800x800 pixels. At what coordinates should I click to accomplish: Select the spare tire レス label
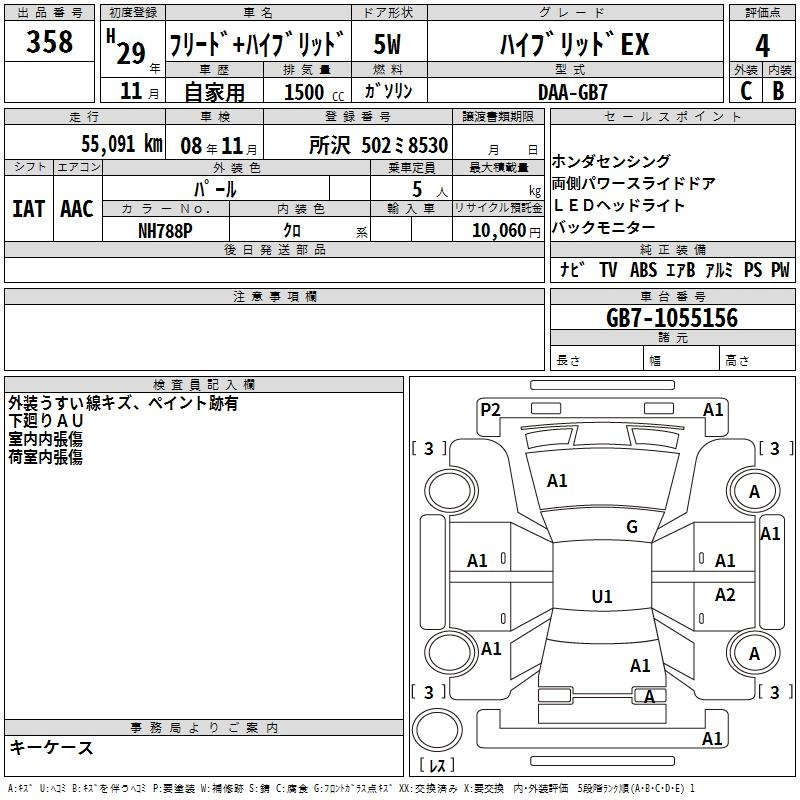(x=437, y=765)
